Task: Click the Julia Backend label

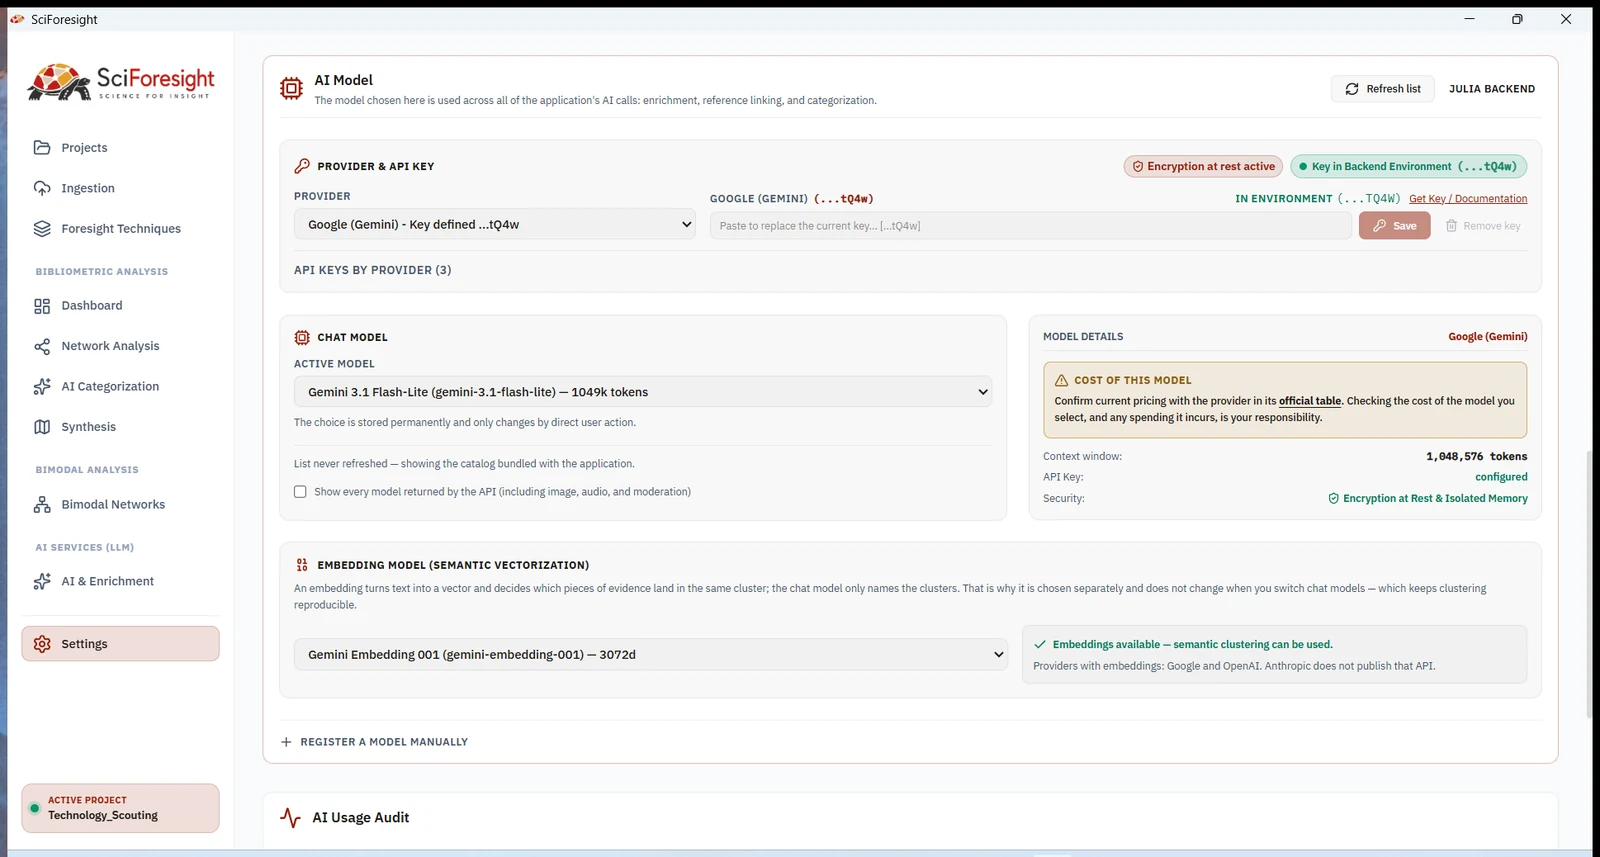Action: pos(1492,89)
